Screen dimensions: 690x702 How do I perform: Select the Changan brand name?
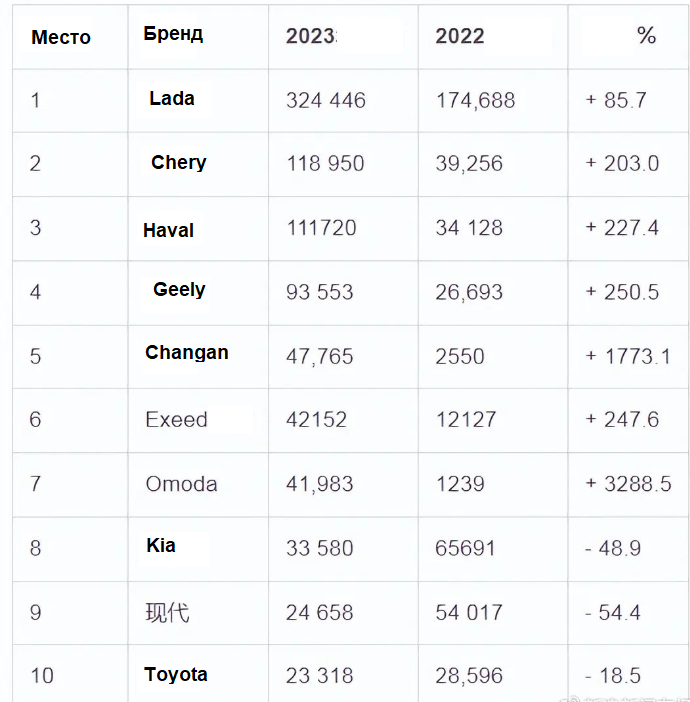point(187,352)
